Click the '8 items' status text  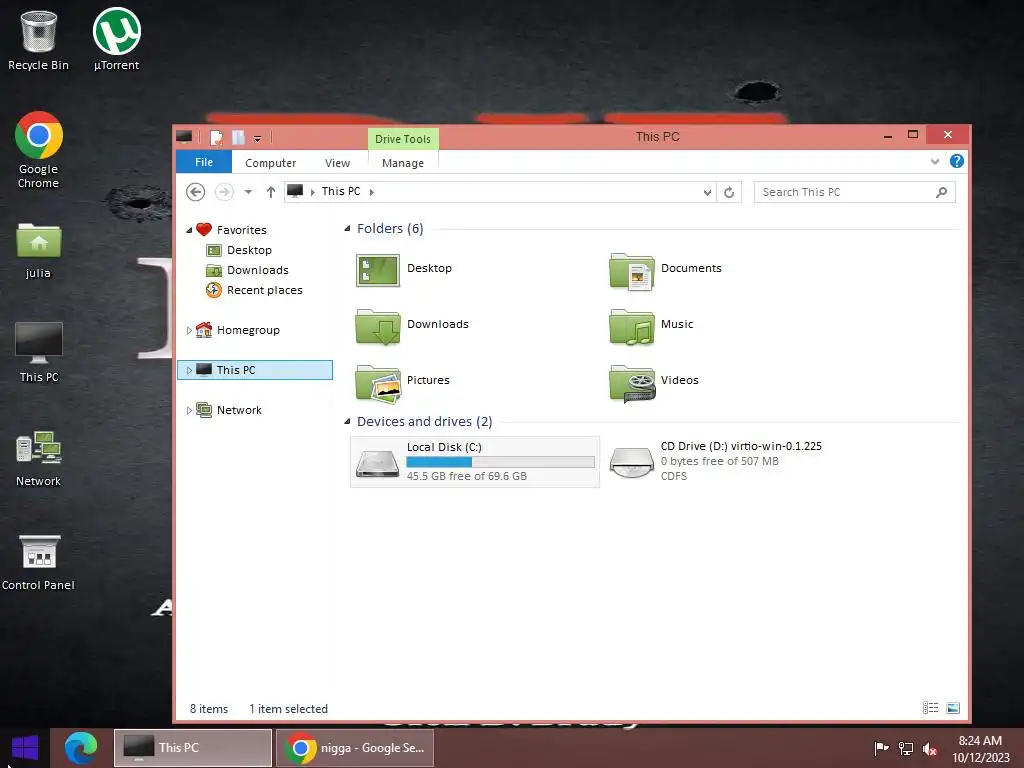[x=209, y=709]
